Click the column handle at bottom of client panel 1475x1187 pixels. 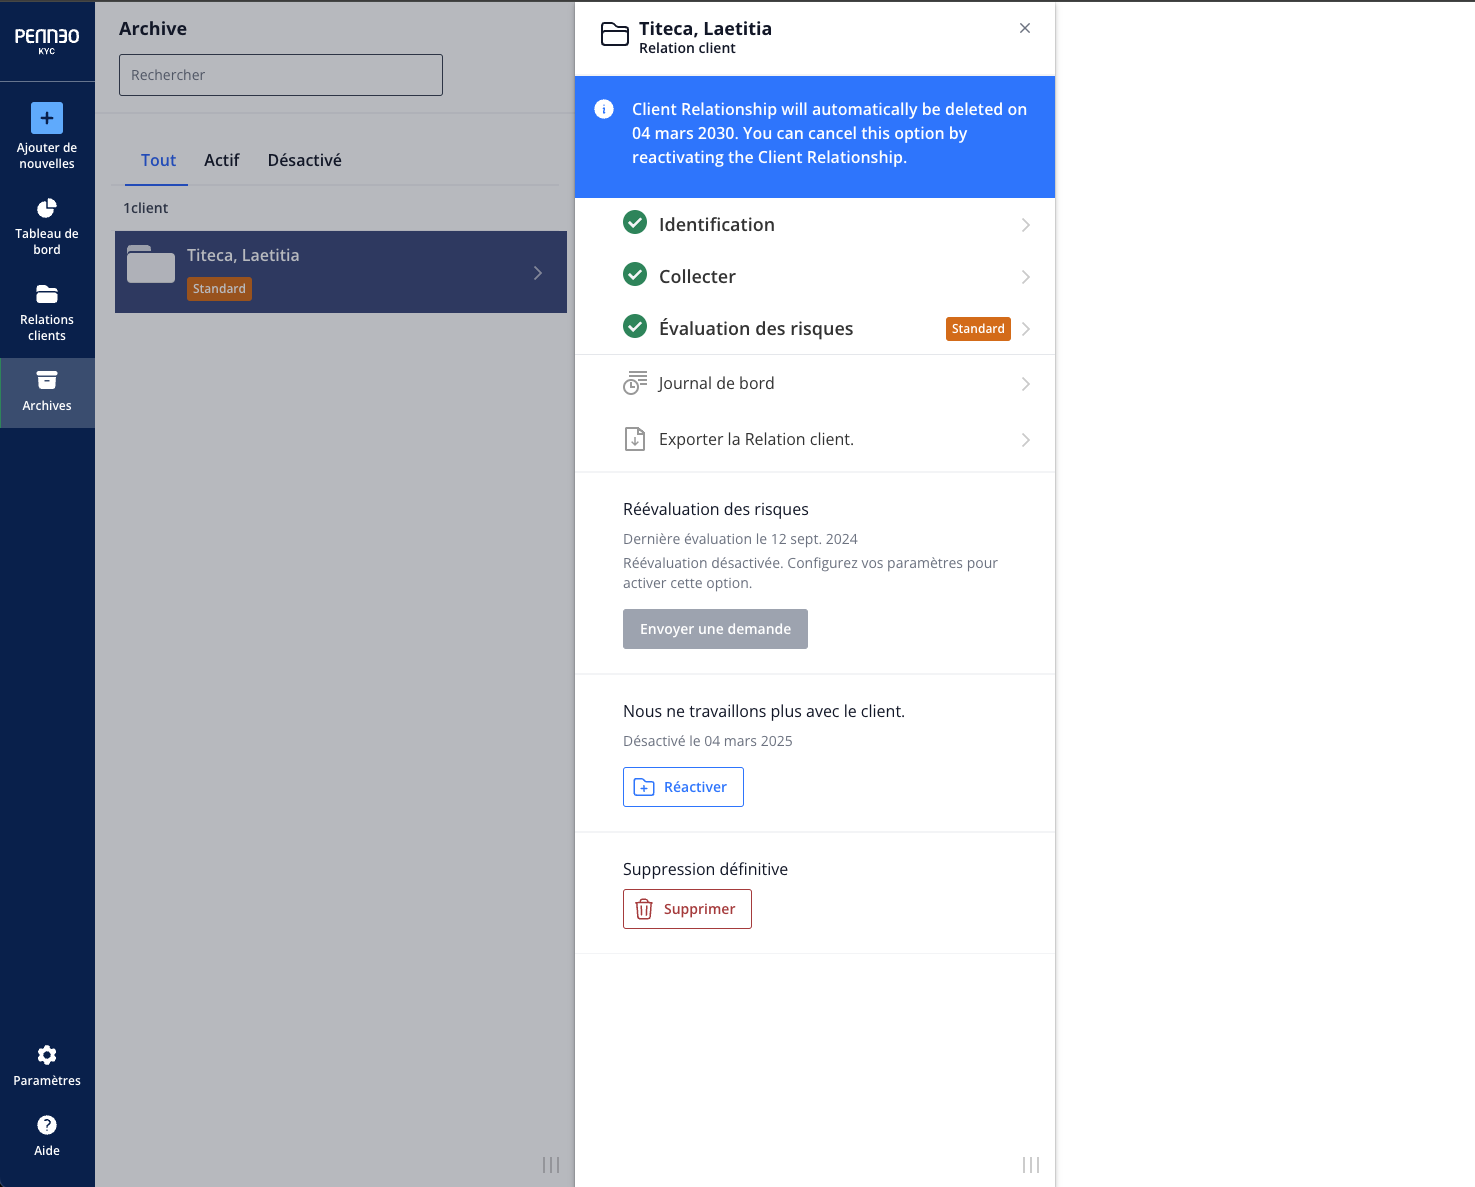pyautogui.click(x=1031, y=1165)
